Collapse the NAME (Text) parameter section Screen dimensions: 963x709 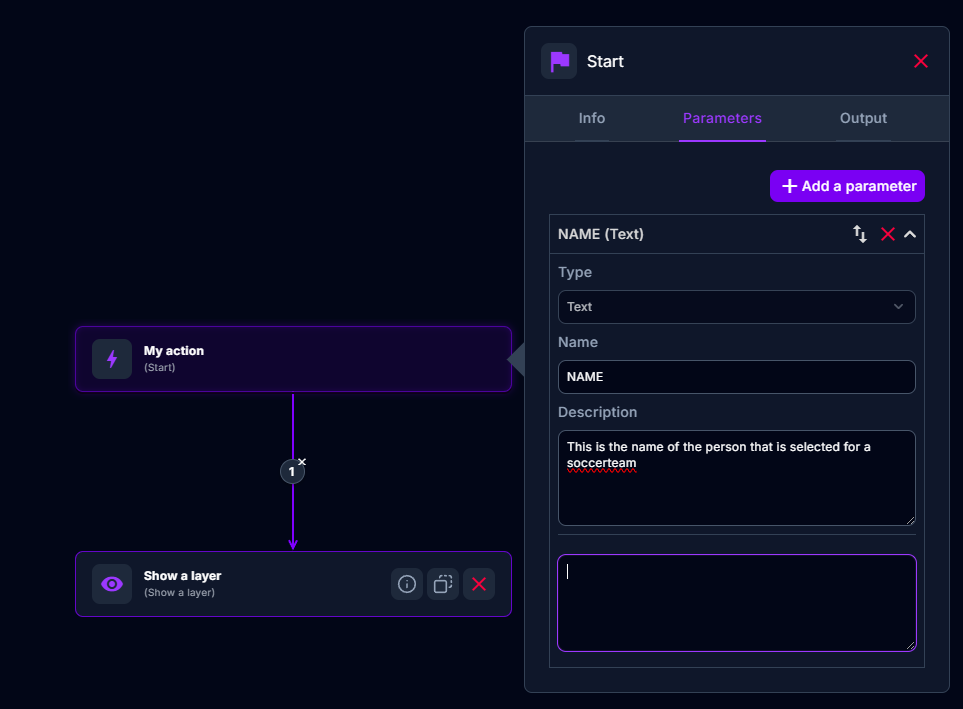pos(910,234)
